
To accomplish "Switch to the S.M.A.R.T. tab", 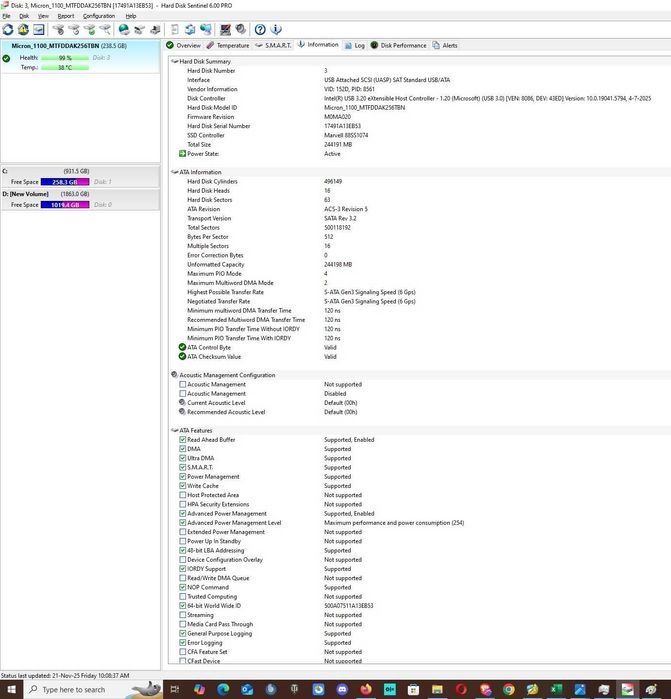I will 273,45.
